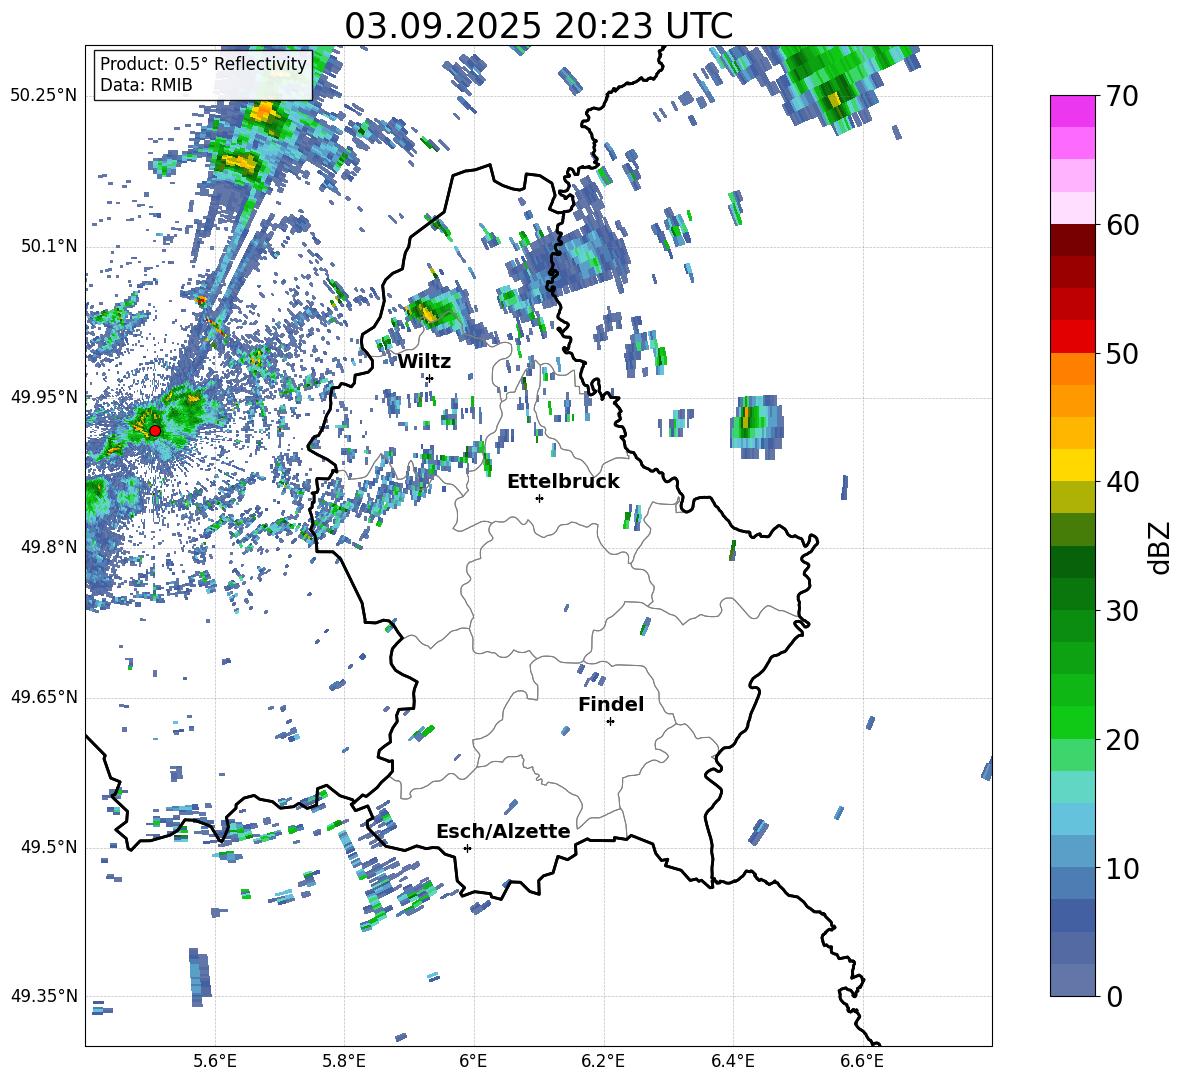This screenshot has height=1081, width=1184.
Task: Click the colorbar value 70
Action: 1122,96
